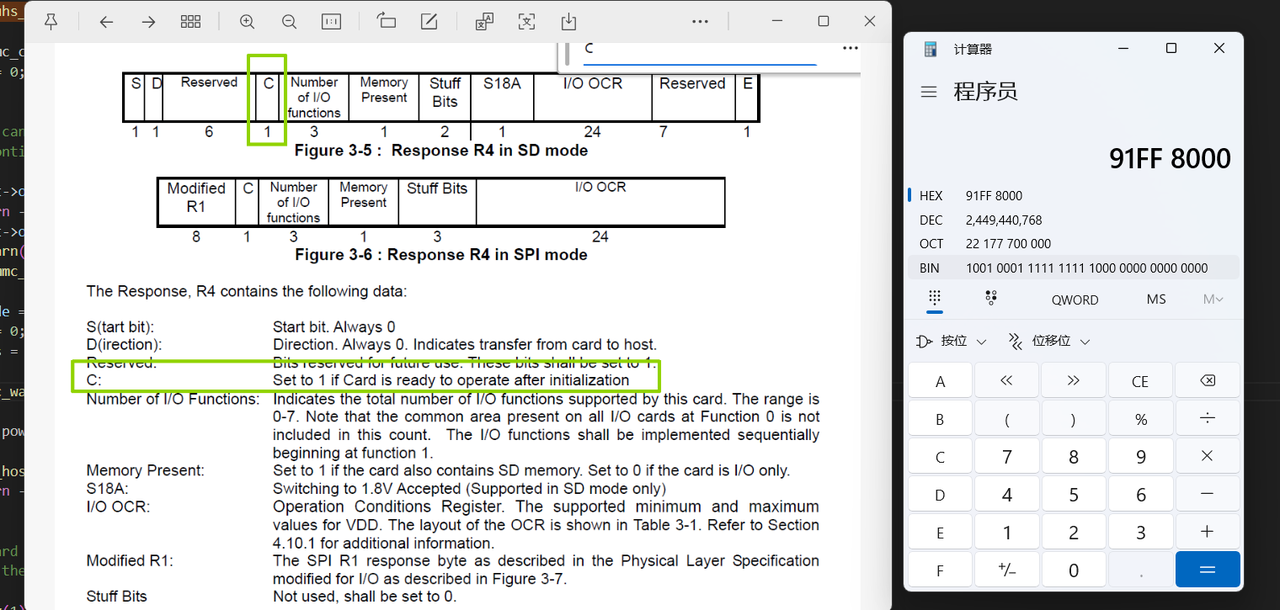Click the 7 key
The width and height of the screenshot is (1280, 610).
[1007, 457]
